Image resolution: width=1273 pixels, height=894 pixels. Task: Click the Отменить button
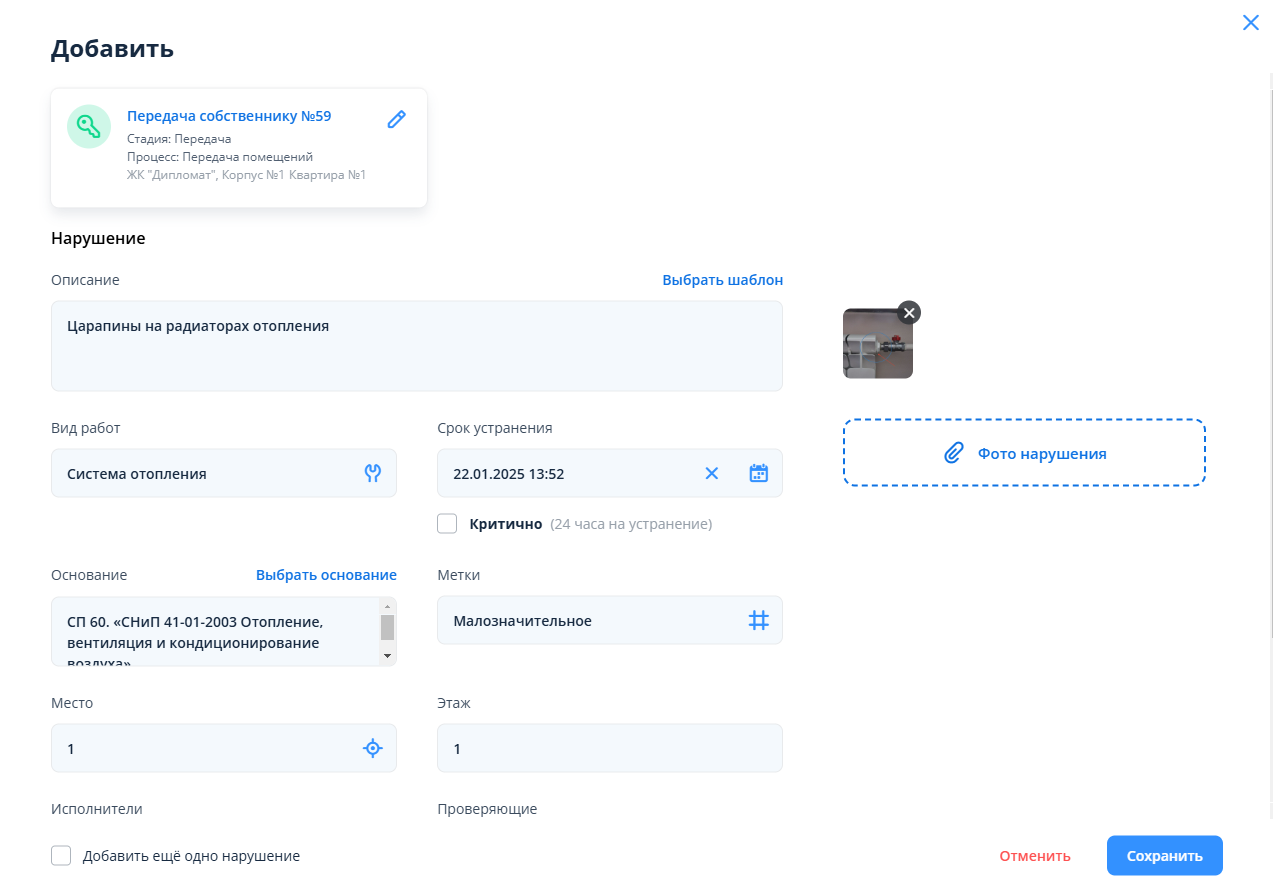[1034, 856]
